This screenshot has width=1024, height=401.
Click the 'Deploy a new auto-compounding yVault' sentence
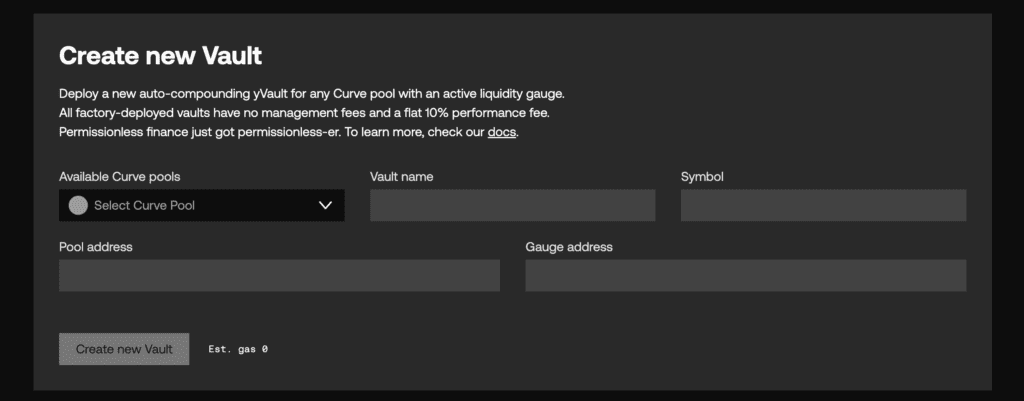(312, 93)
